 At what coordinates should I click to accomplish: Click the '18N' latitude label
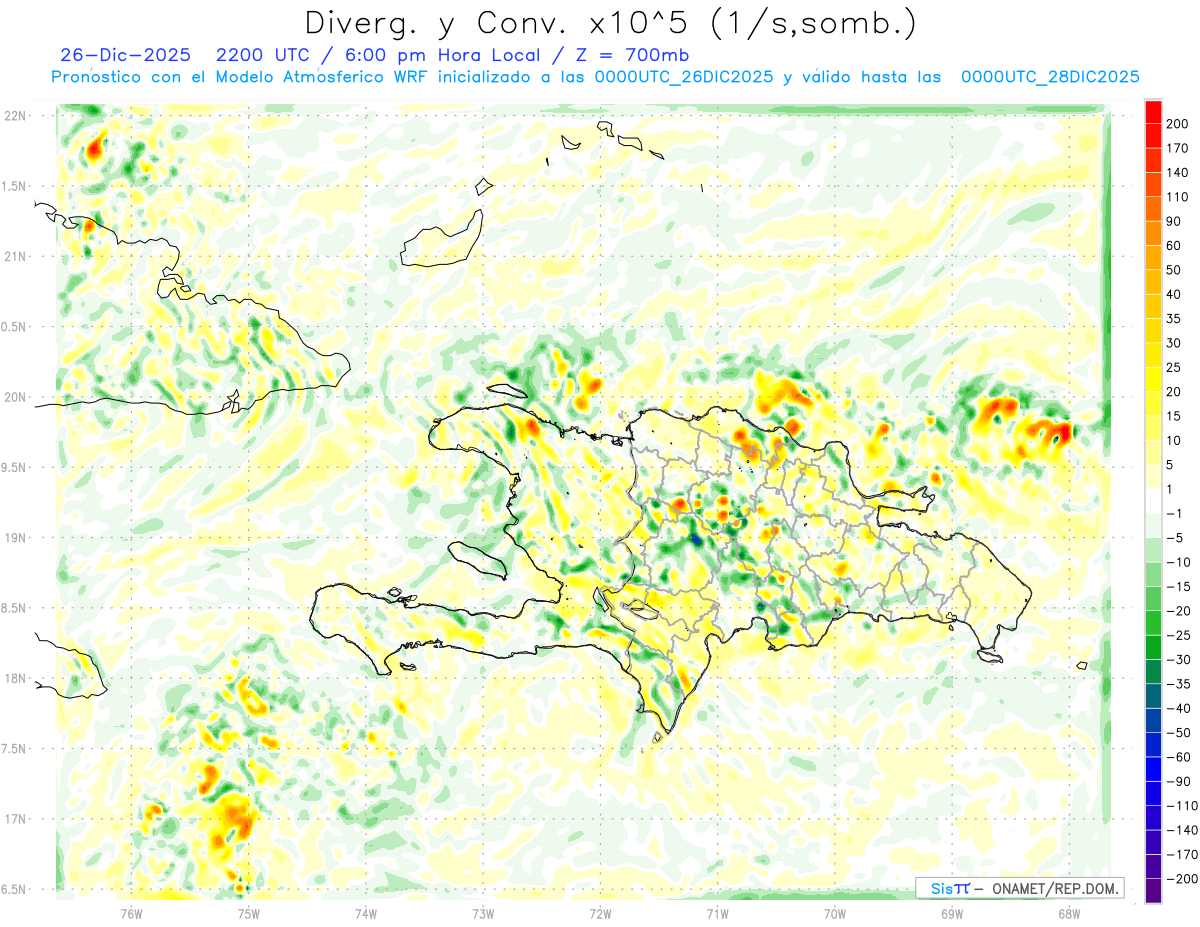tap(14, 679)
